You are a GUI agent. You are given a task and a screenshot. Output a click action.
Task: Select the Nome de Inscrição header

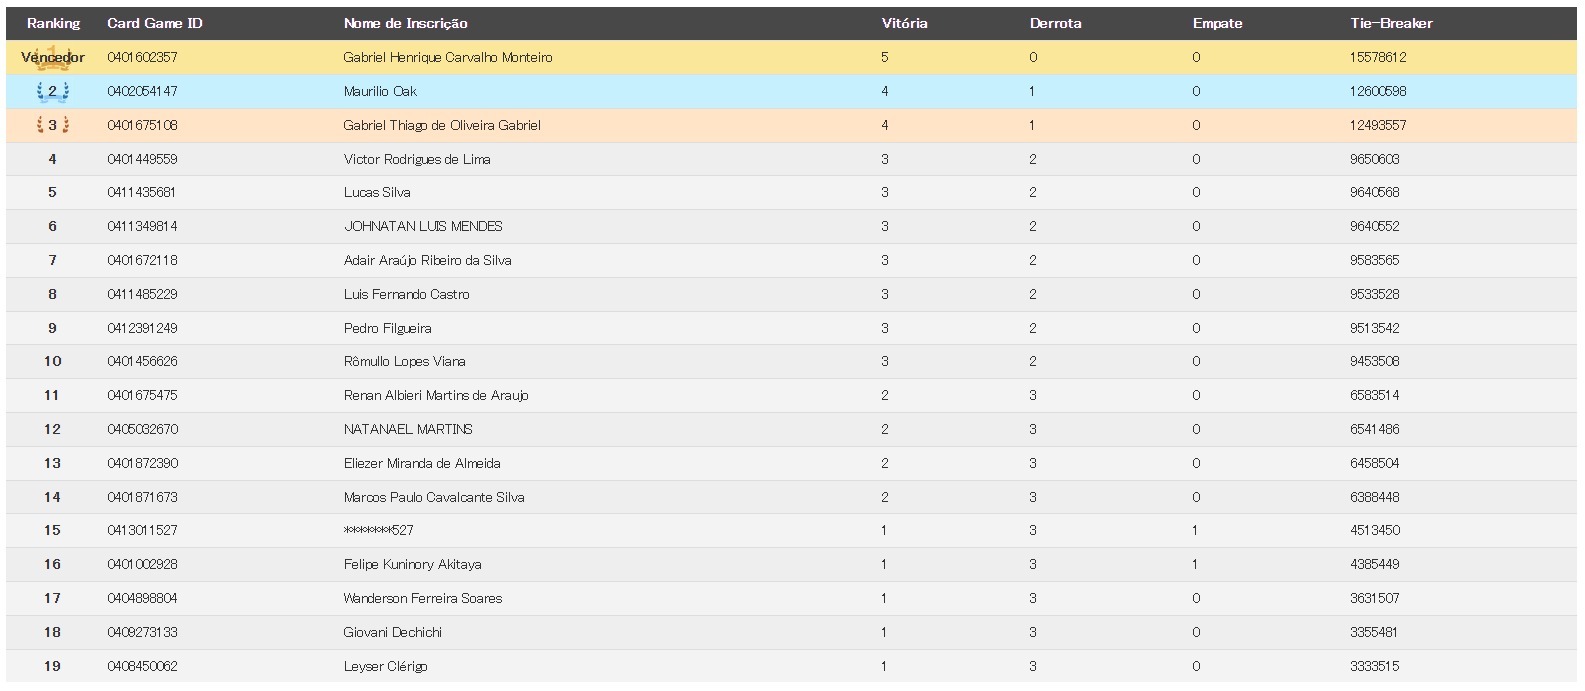tap(405, 23)
